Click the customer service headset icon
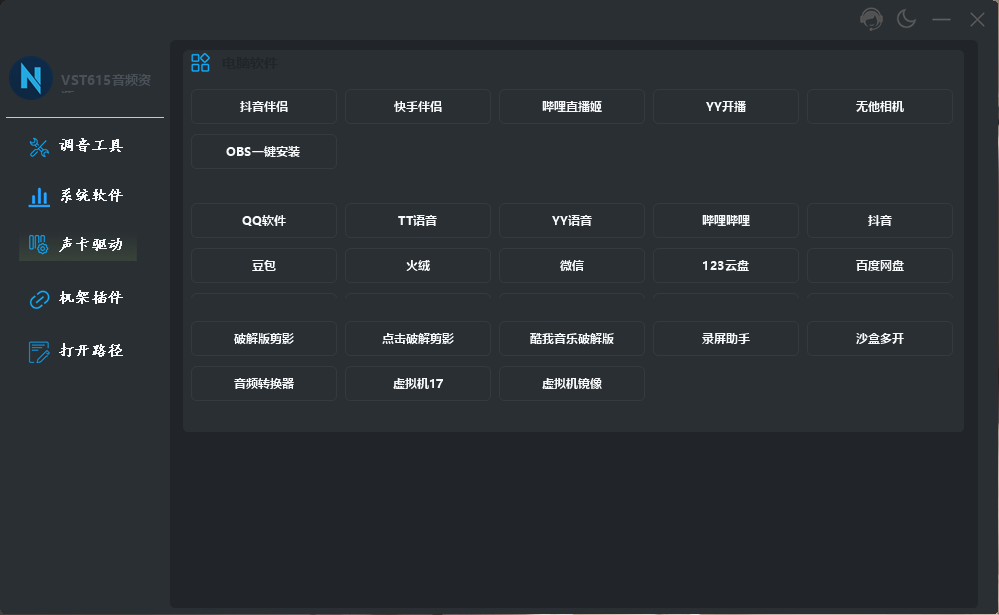Viewport: 999px width, 615px height. tap(871, 19)
